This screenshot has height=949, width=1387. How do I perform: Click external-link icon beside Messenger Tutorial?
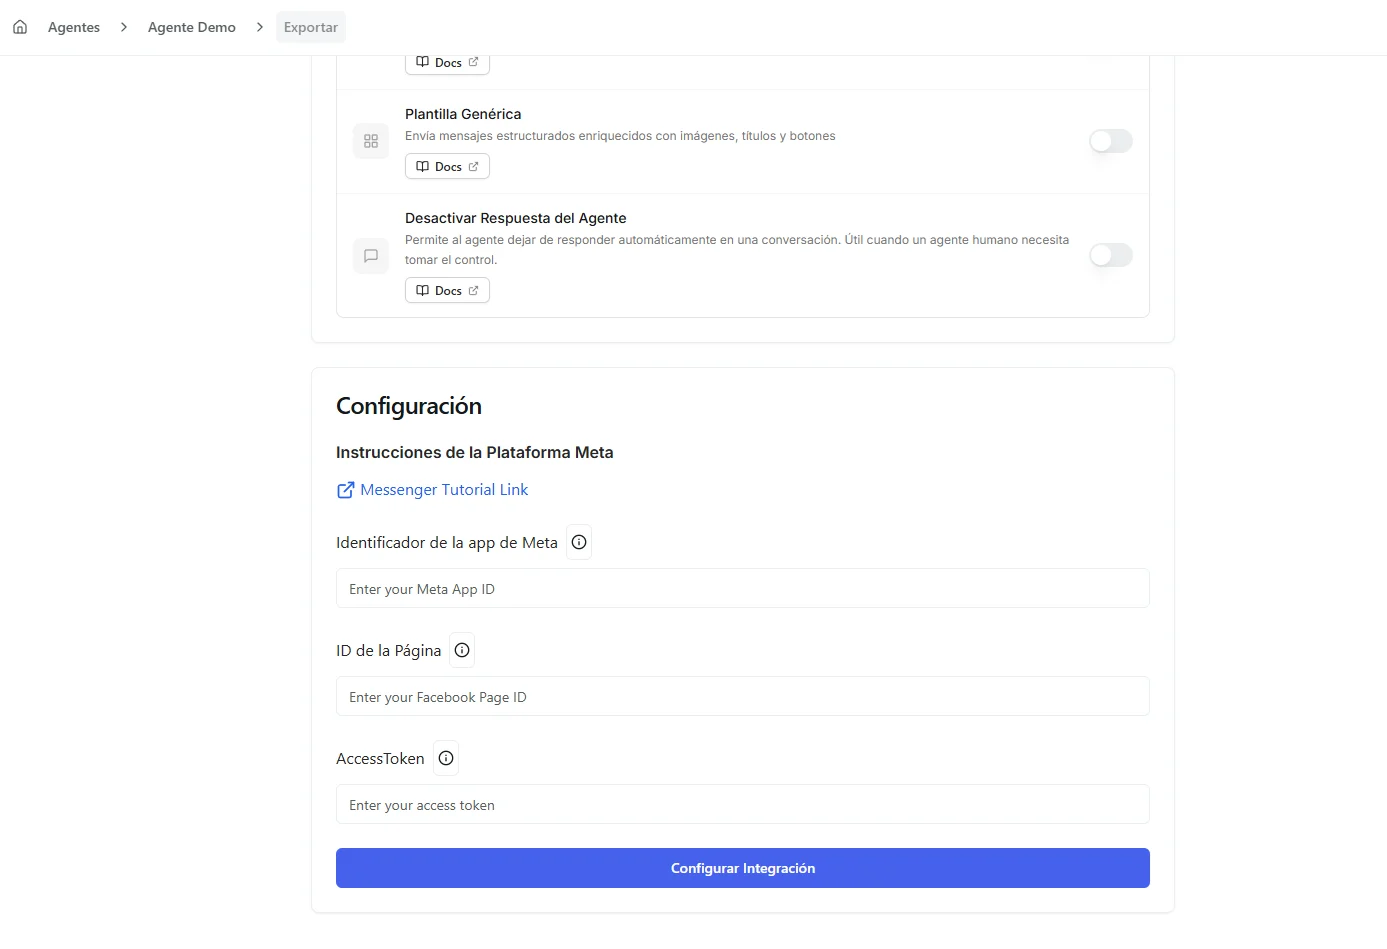345,490
